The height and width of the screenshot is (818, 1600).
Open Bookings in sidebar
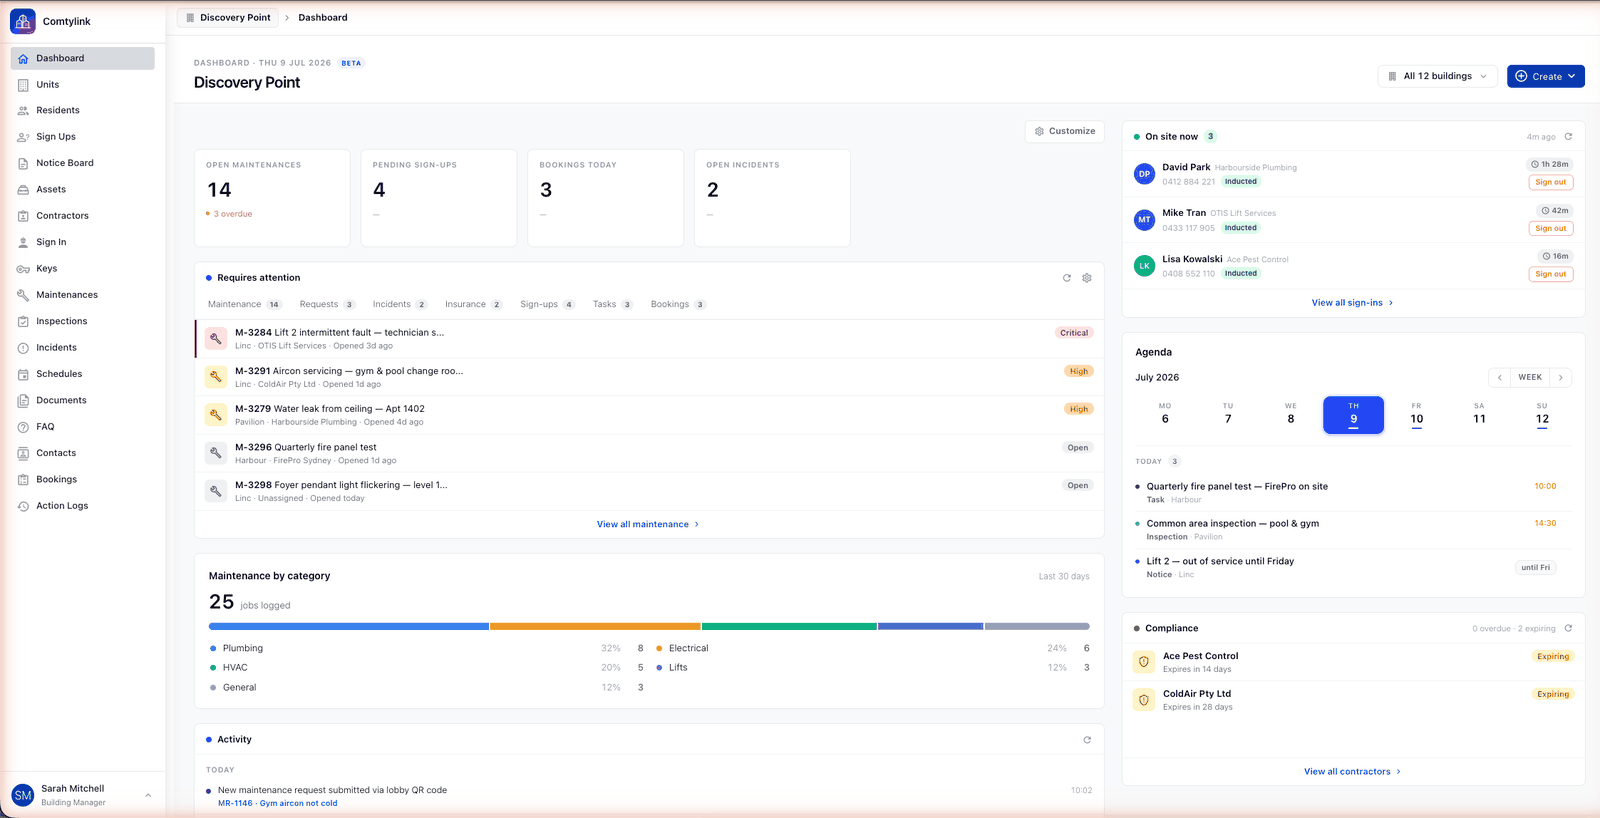82,479
